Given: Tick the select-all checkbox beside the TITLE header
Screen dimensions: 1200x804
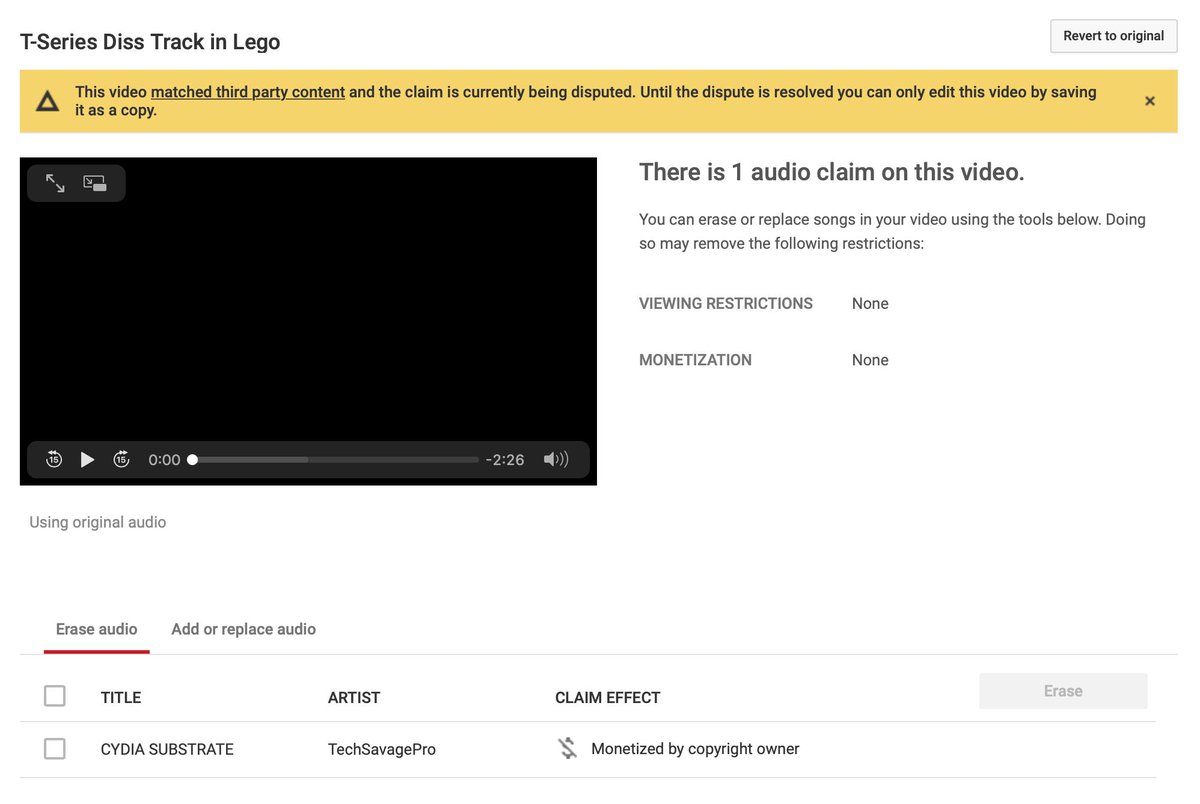Looking at the screenshot, I should 55,696.
